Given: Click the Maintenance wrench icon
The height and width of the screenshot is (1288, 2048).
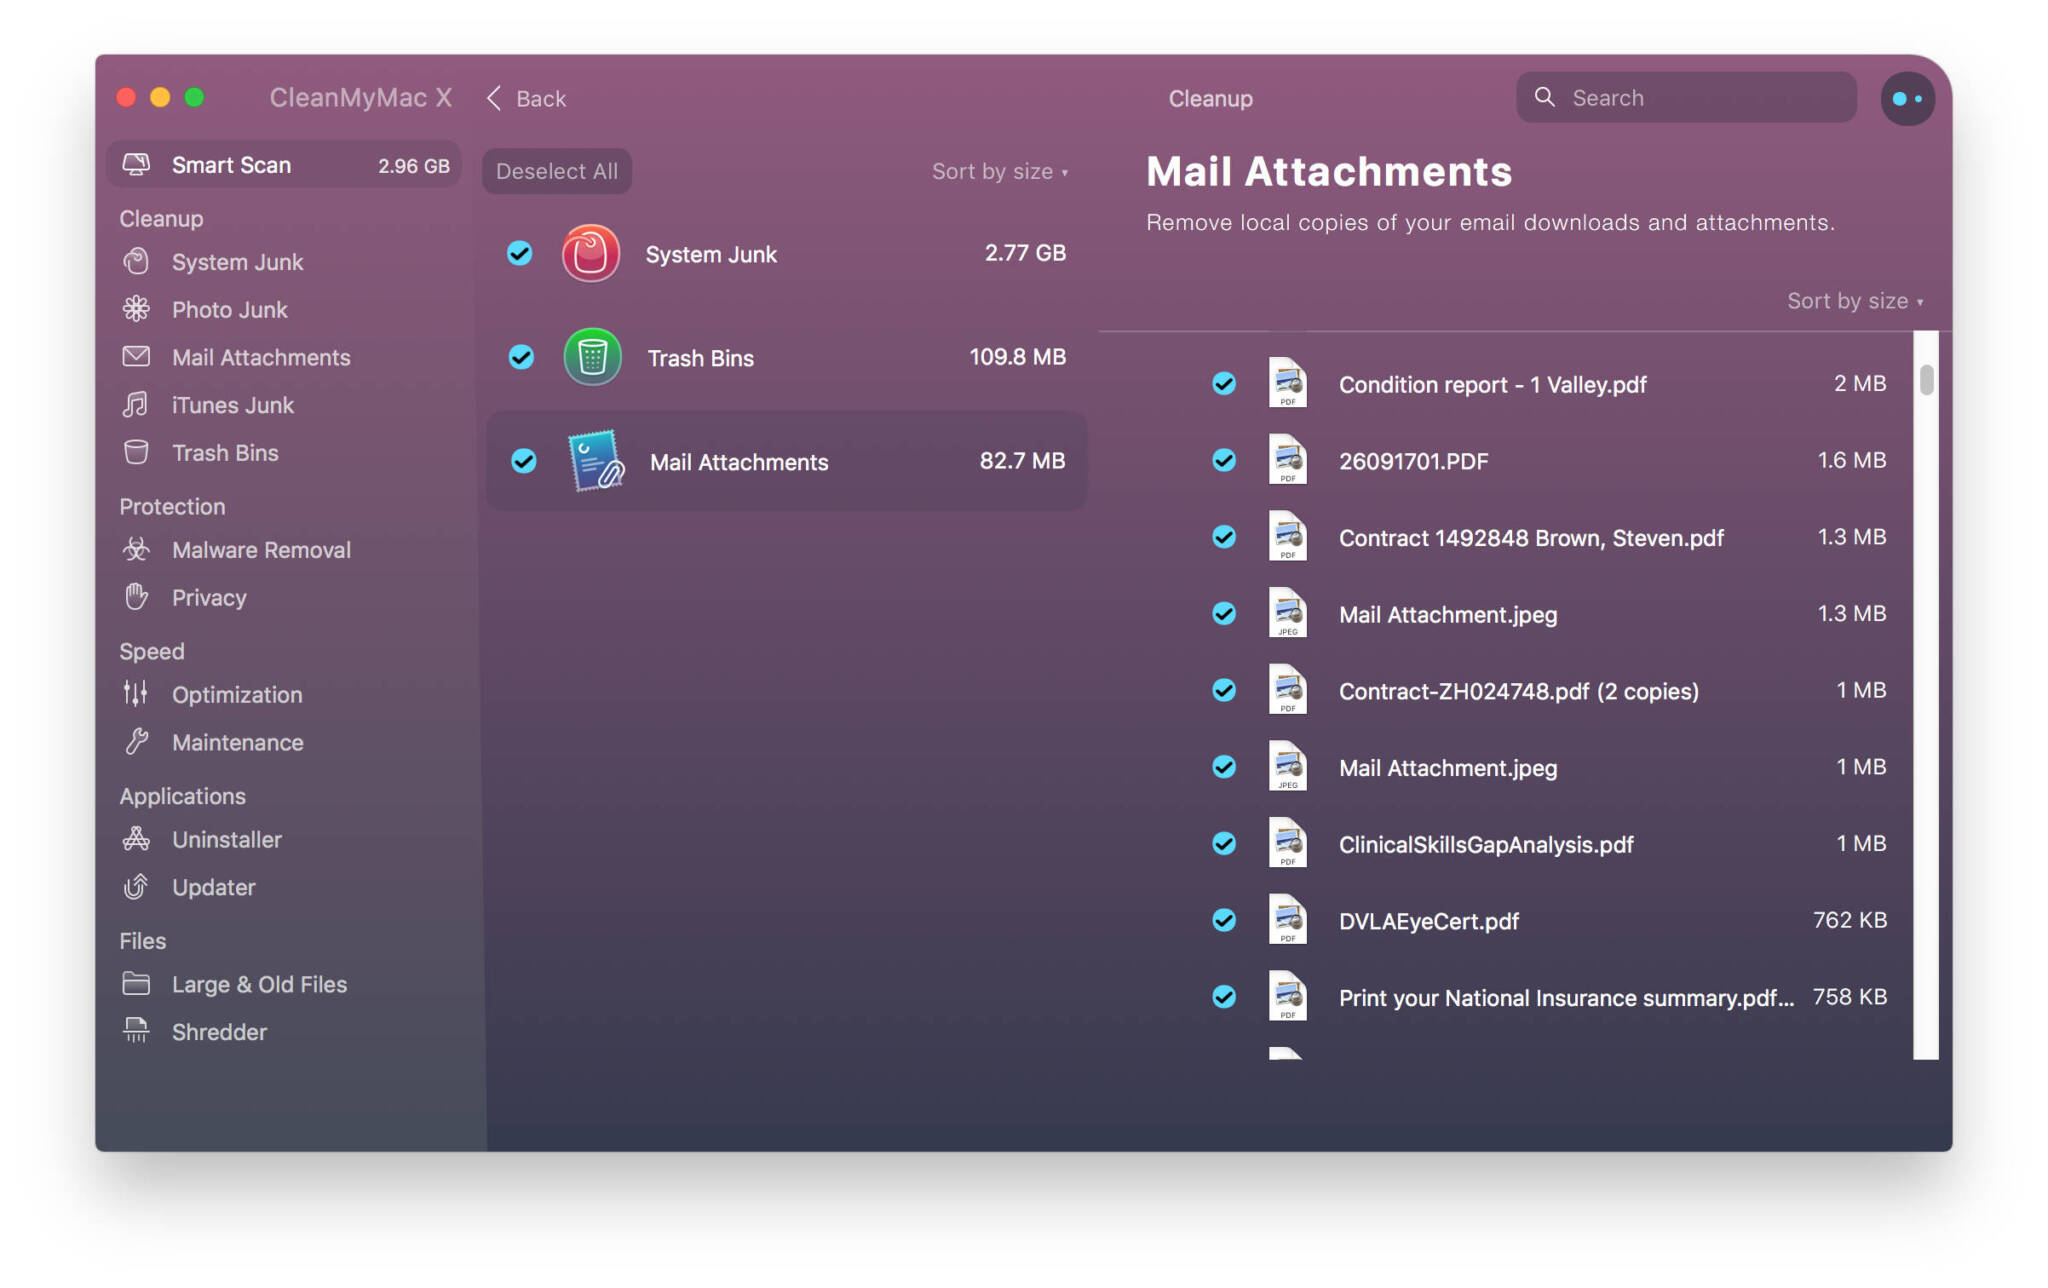Looking at the screenshot, I should pos(136,741).
